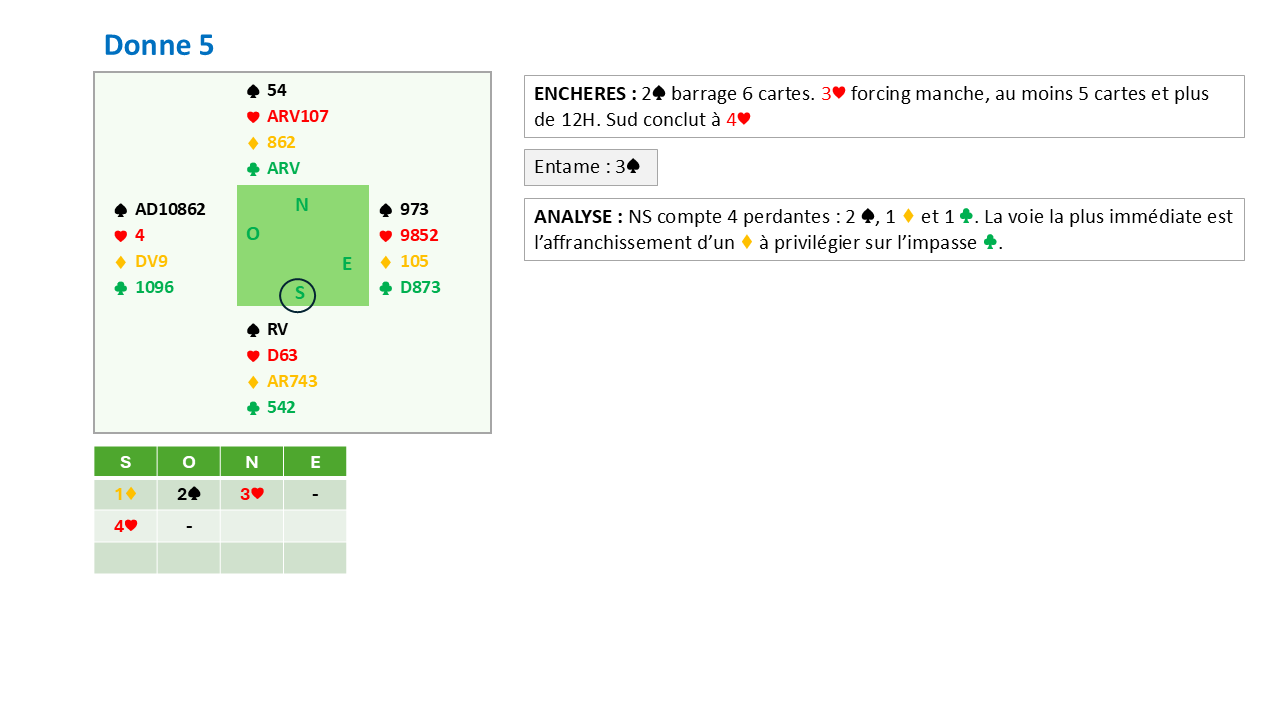The width and height of the screenshot is (1280, 720).
Task: Select the 2♠ bid in West's column
Action: [x=189, y=494]
